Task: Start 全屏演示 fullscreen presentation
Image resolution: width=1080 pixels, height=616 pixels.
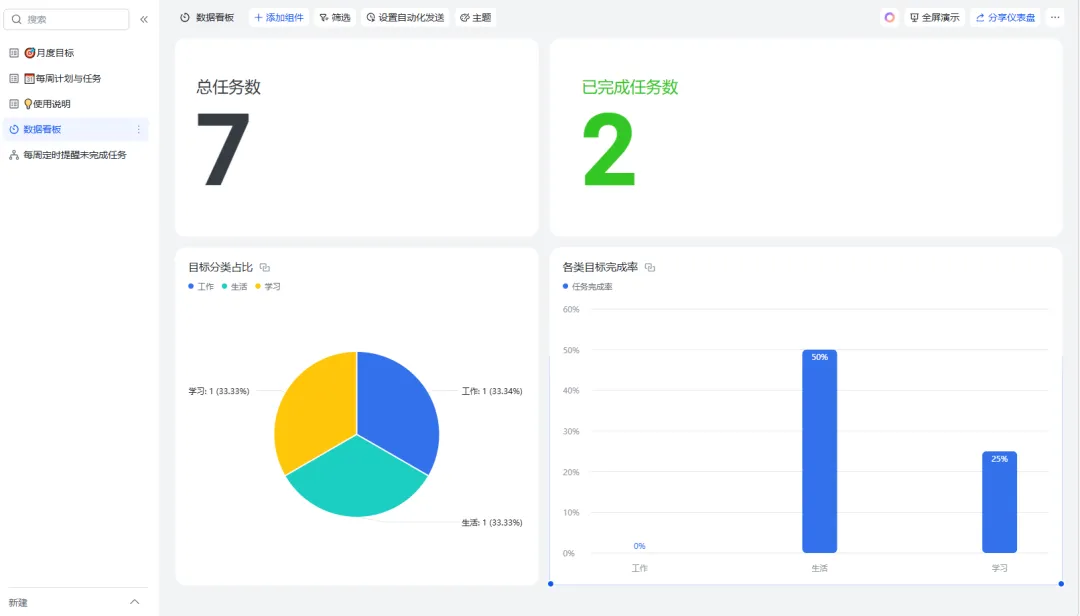Action: tap(935, 18)
